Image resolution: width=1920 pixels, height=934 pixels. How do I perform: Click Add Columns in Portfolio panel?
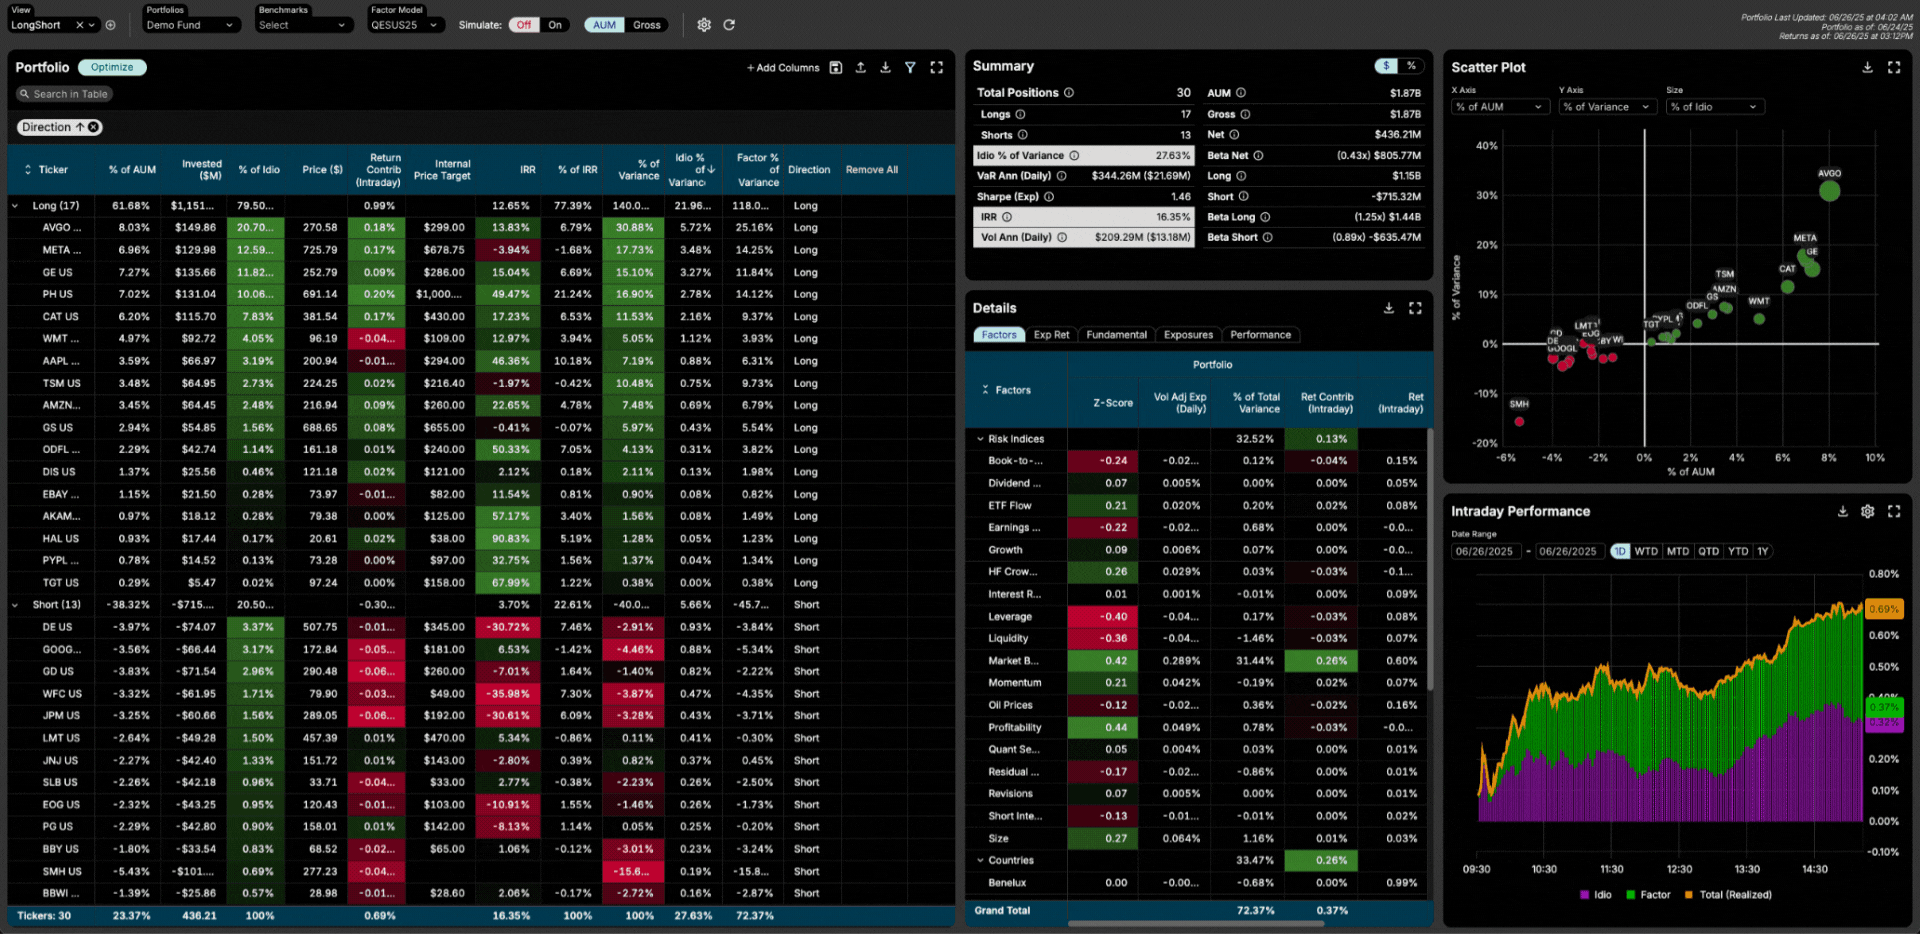point(783,68)
